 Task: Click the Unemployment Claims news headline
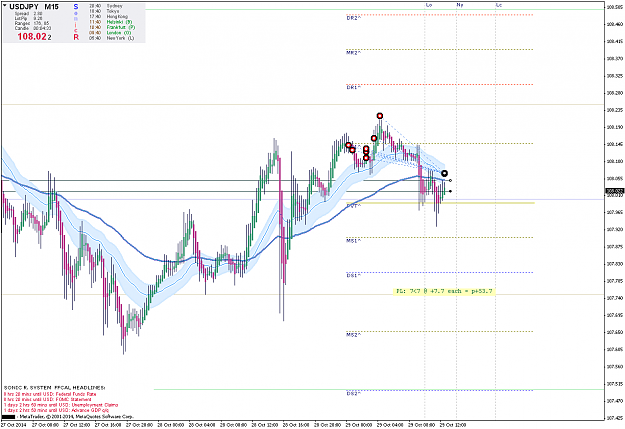(61, 405)
